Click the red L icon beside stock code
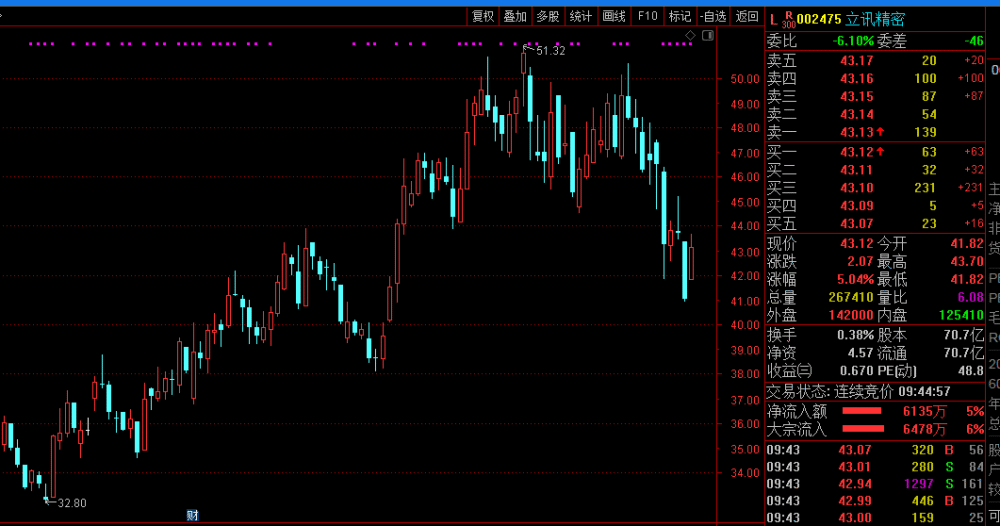The height and width of the screenshot is (526, 1000). (773, 19)
